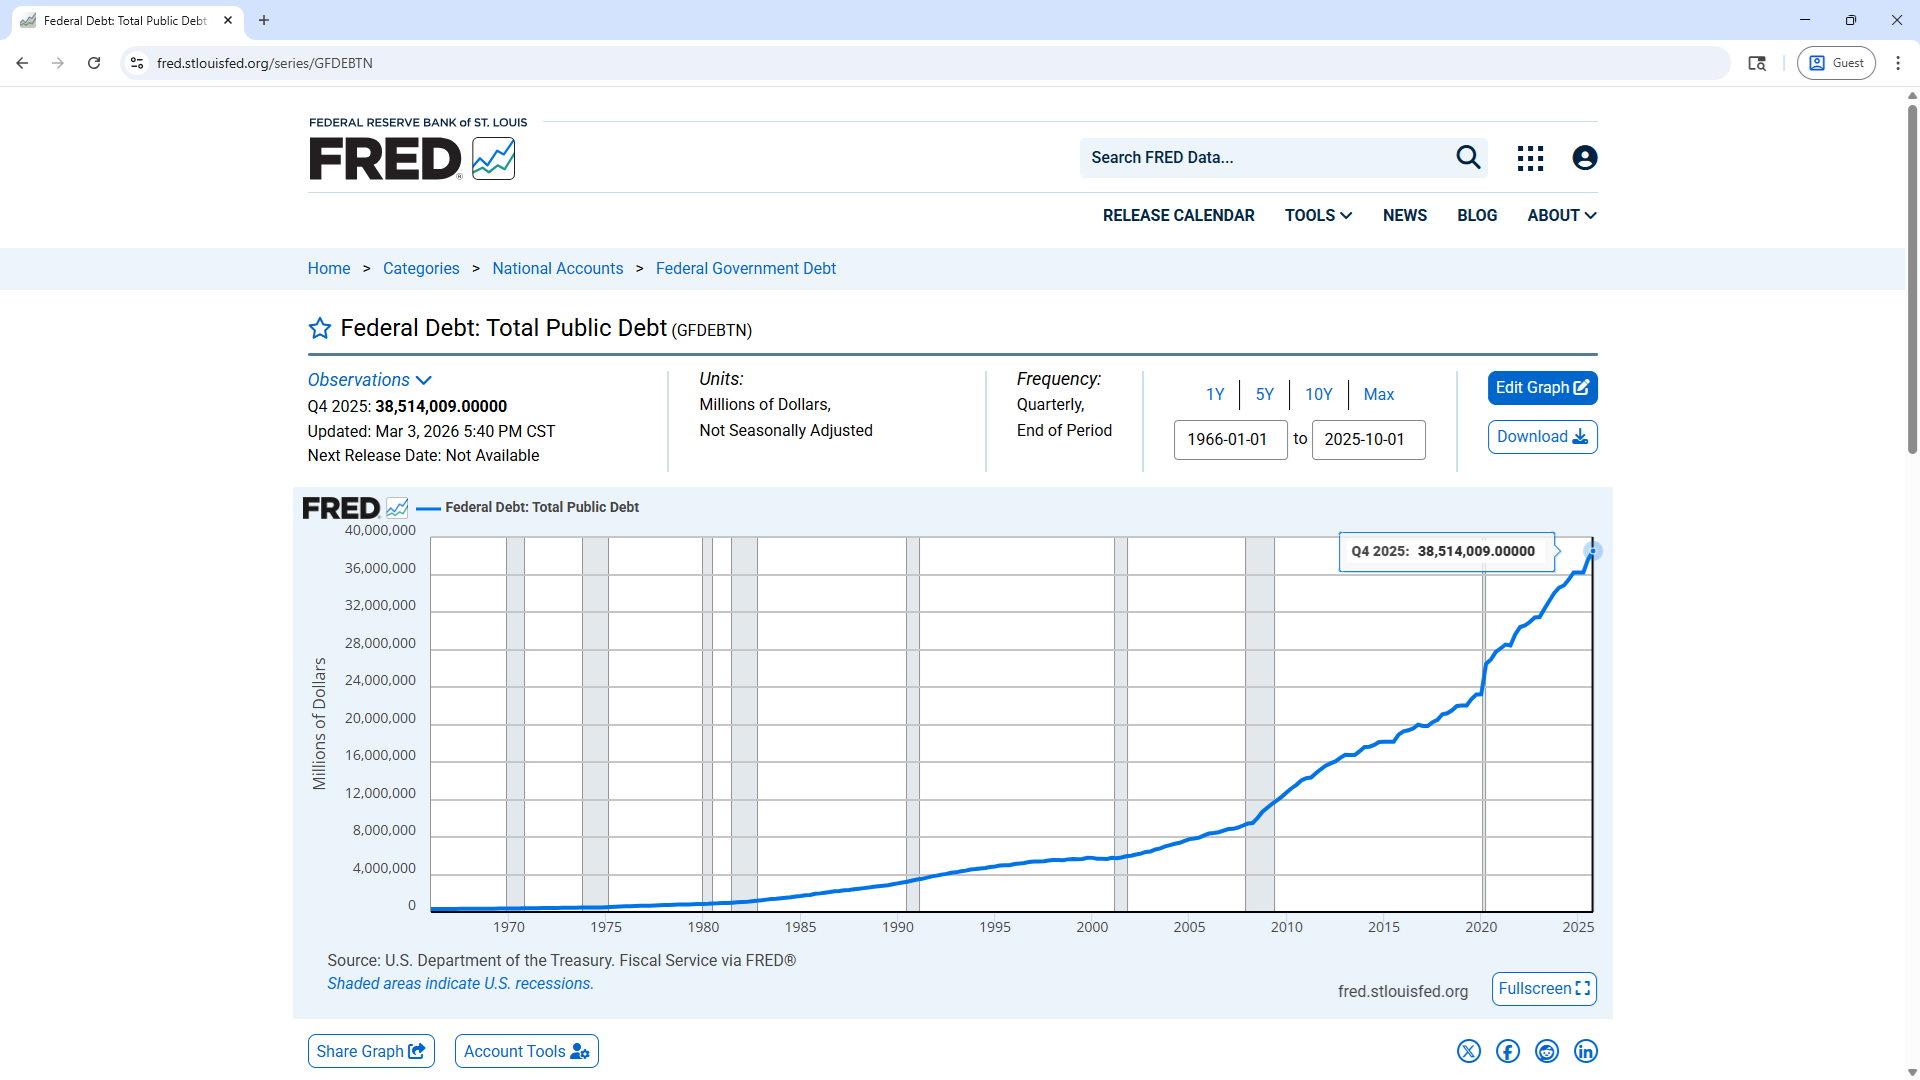This screenshot has height=1080, width=1920.
Task: Click the Edit Graph button
Action: tap(1542, 388)
